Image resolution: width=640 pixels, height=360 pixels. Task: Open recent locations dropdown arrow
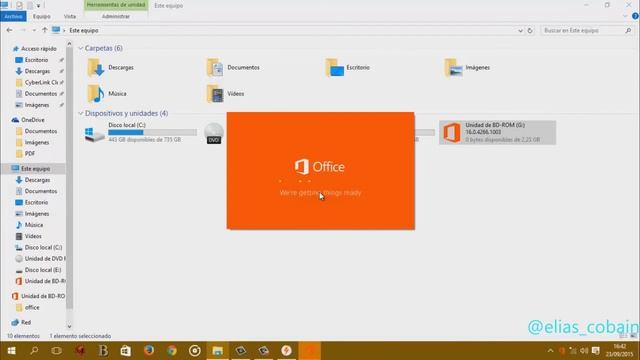coord(34,31)
